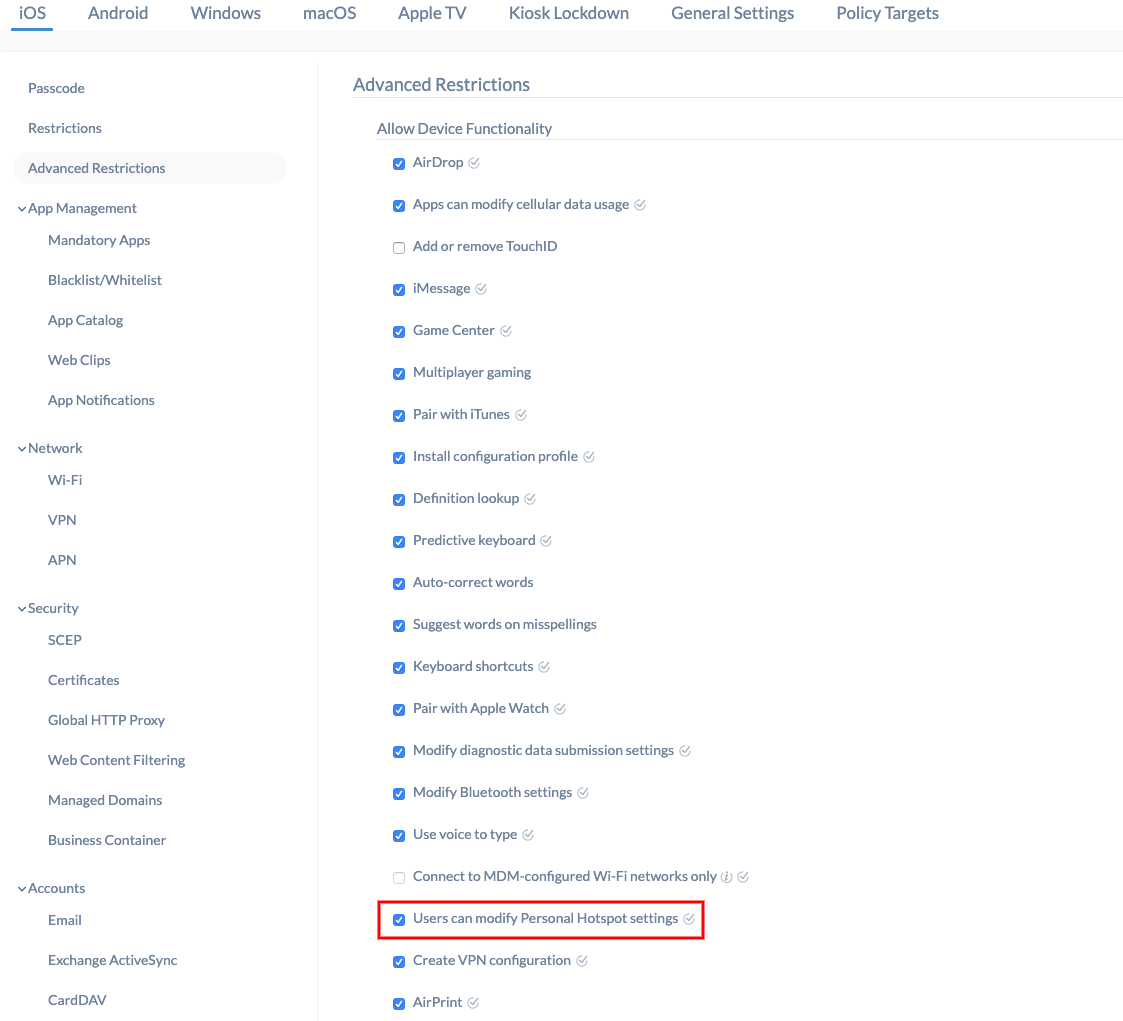Click the icon next to Pair with iTunes
Image resolution: width=1123 pixels, height=1021 pixels.
tap(521, 415)
